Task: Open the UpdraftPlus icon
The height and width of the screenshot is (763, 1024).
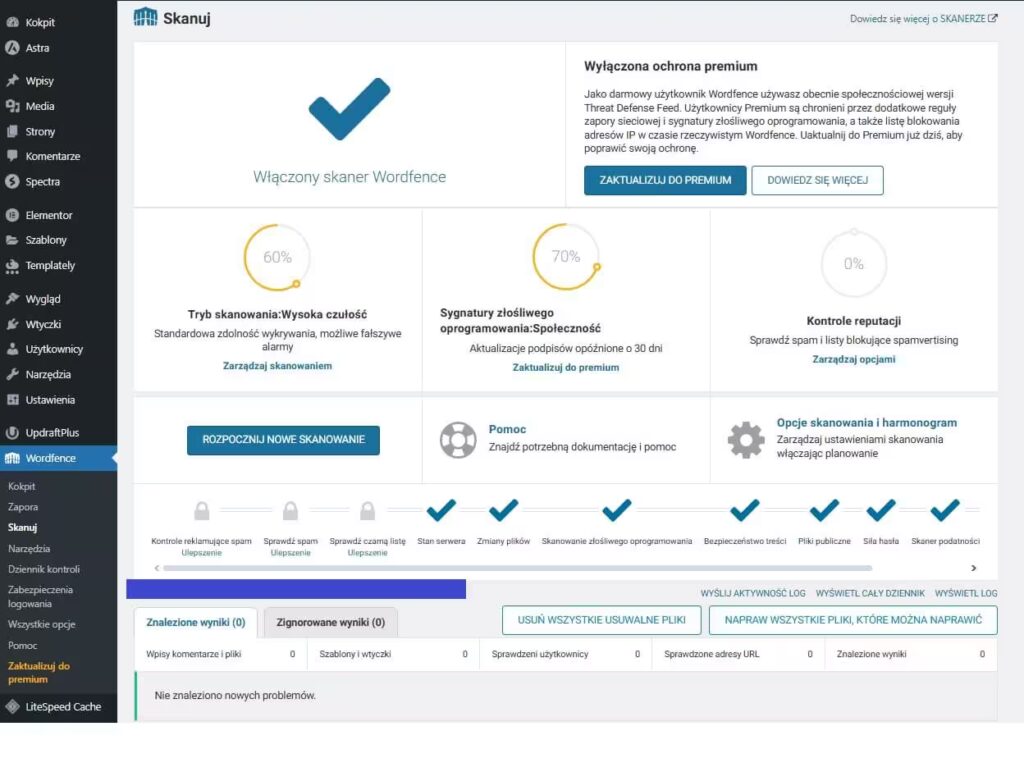Action: [12, 432]
